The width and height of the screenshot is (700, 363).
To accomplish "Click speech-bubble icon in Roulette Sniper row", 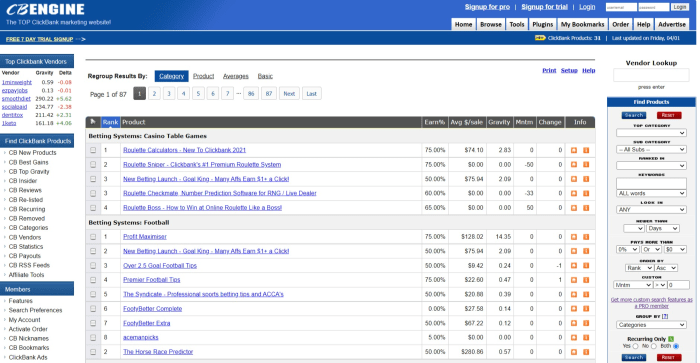I will click(x=574, y=165).
